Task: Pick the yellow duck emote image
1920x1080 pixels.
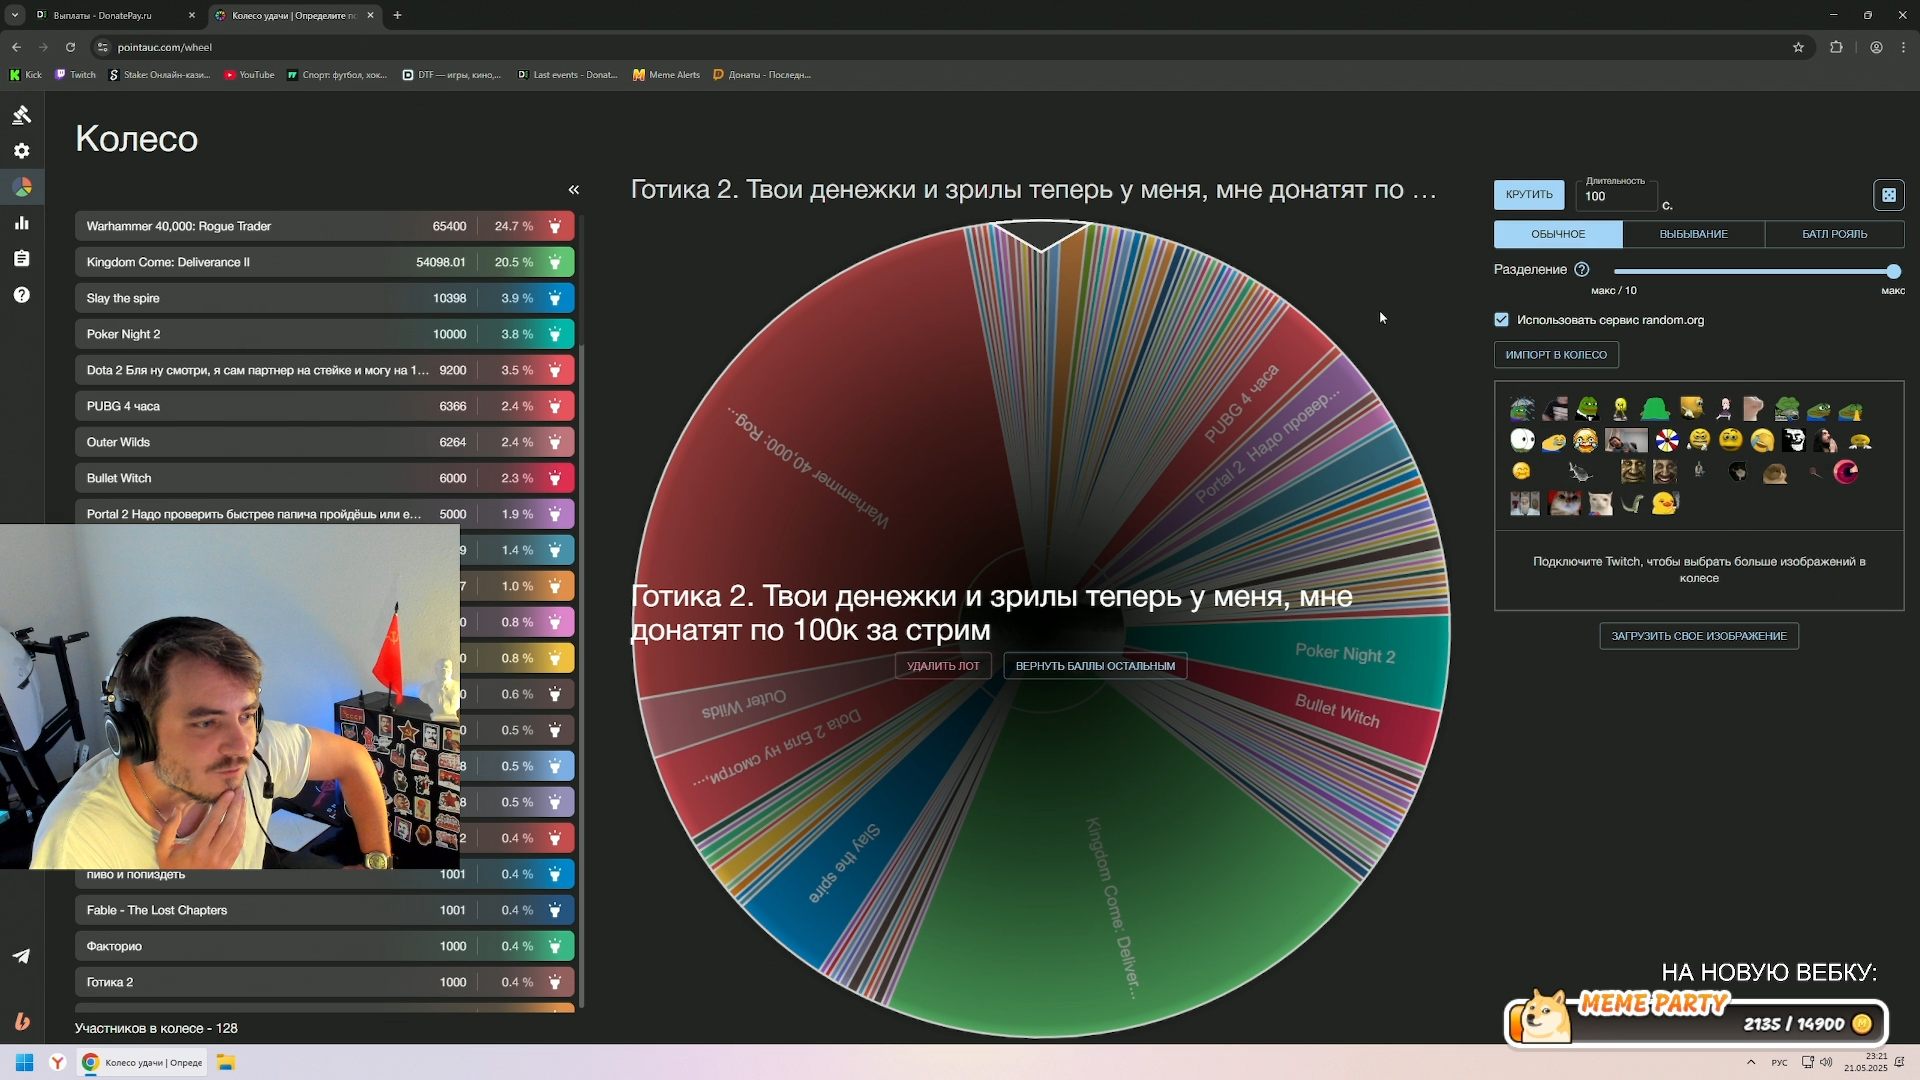Action: 1664,503
